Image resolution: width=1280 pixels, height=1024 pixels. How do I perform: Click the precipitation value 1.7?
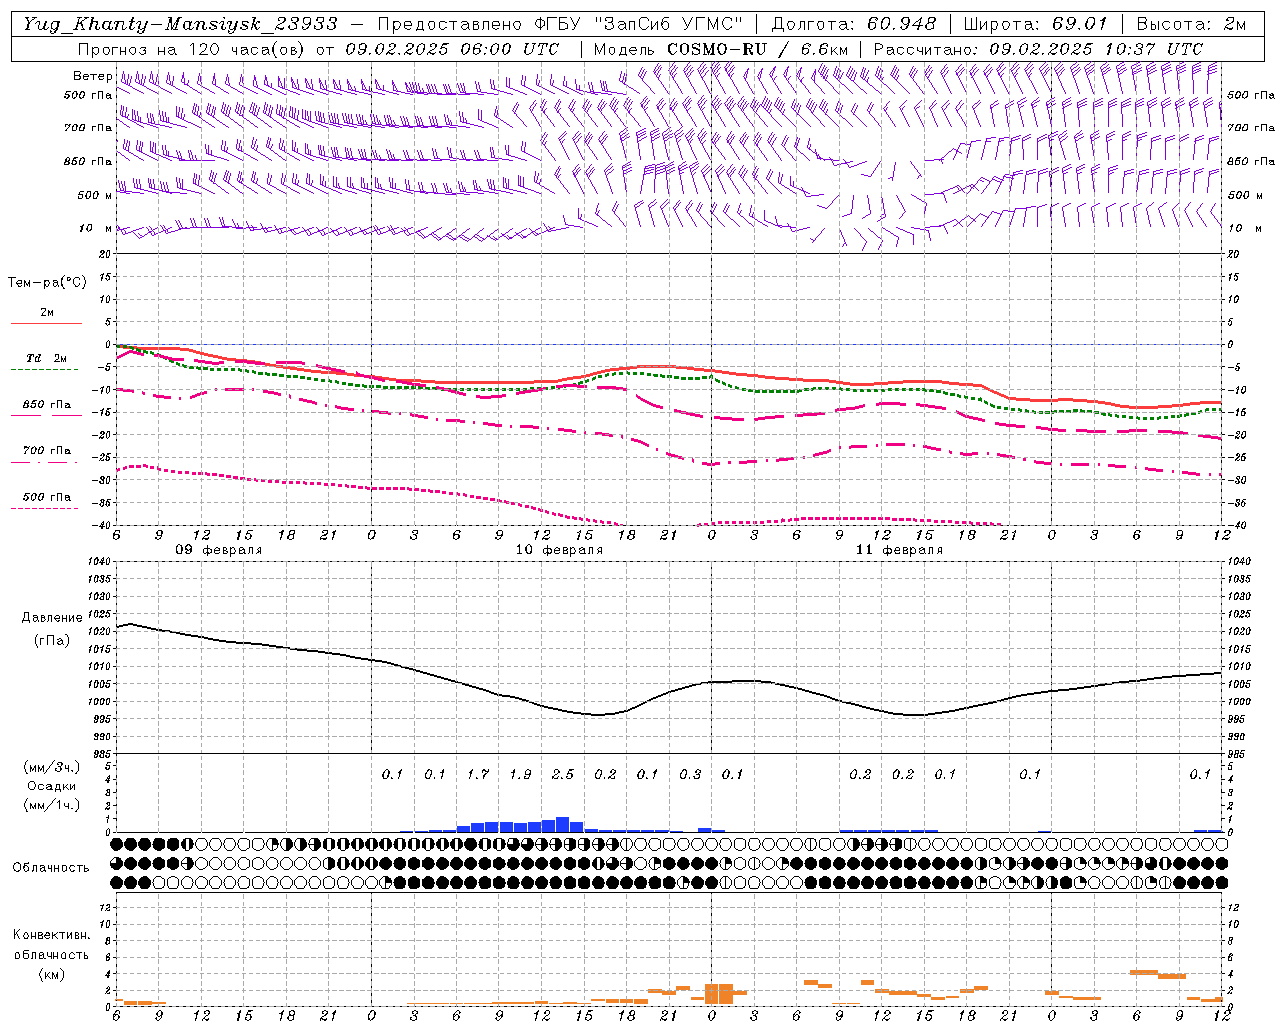click(478, 774)
